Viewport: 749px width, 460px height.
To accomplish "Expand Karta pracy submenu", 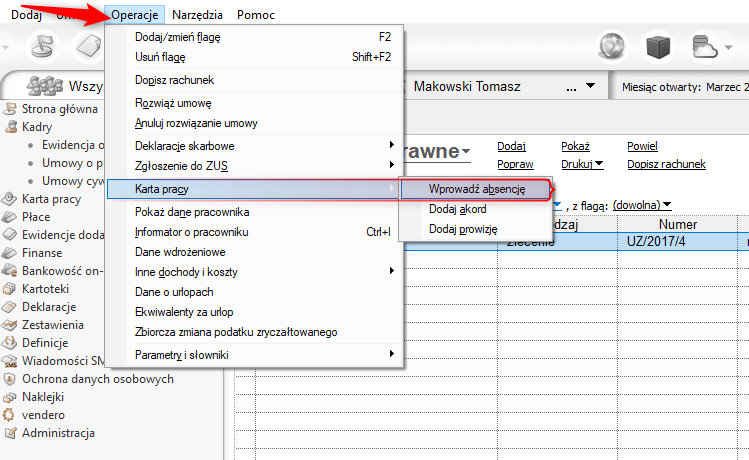I will pos(255,189).
